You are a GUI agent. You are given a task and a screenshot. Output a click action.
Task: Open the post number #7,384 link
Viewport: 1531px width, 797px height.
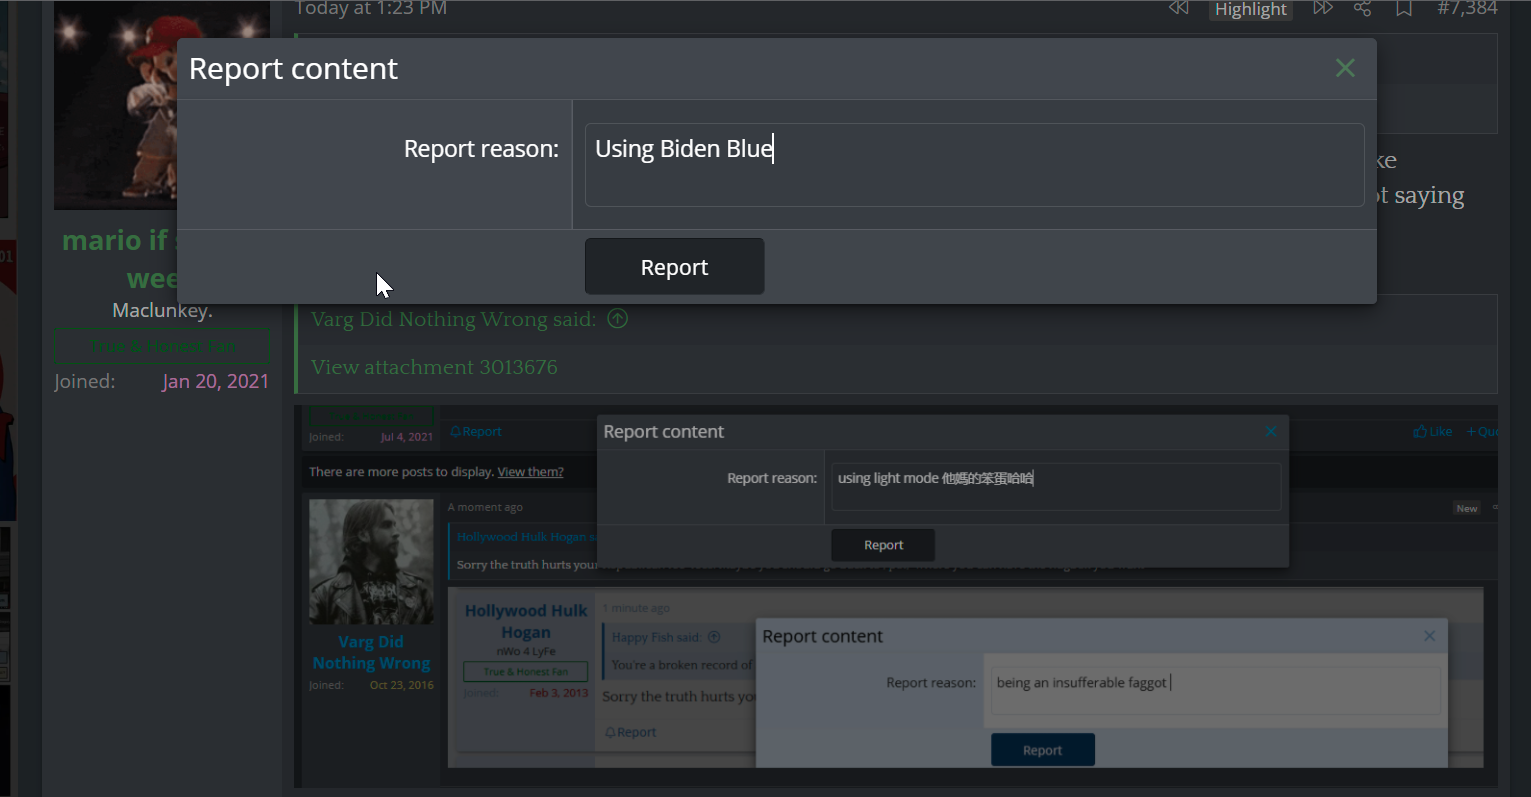point(1467,8)
